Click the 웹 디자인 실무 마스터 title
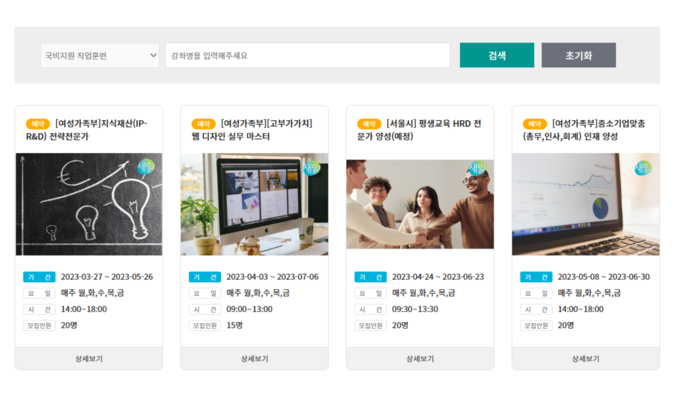The width and height of the screenshot is (699, 394). point(252,130)
